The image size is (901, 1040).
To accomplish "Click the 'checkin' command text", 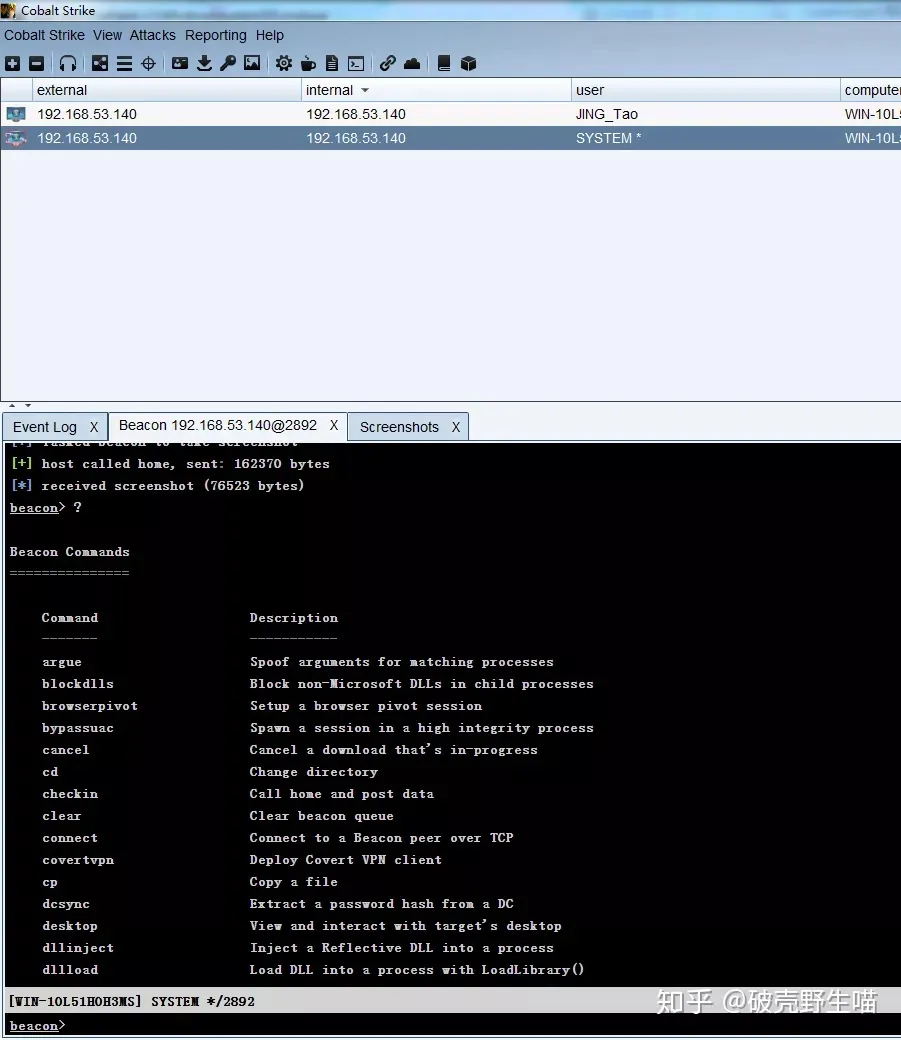I will [x=70, y=794].
